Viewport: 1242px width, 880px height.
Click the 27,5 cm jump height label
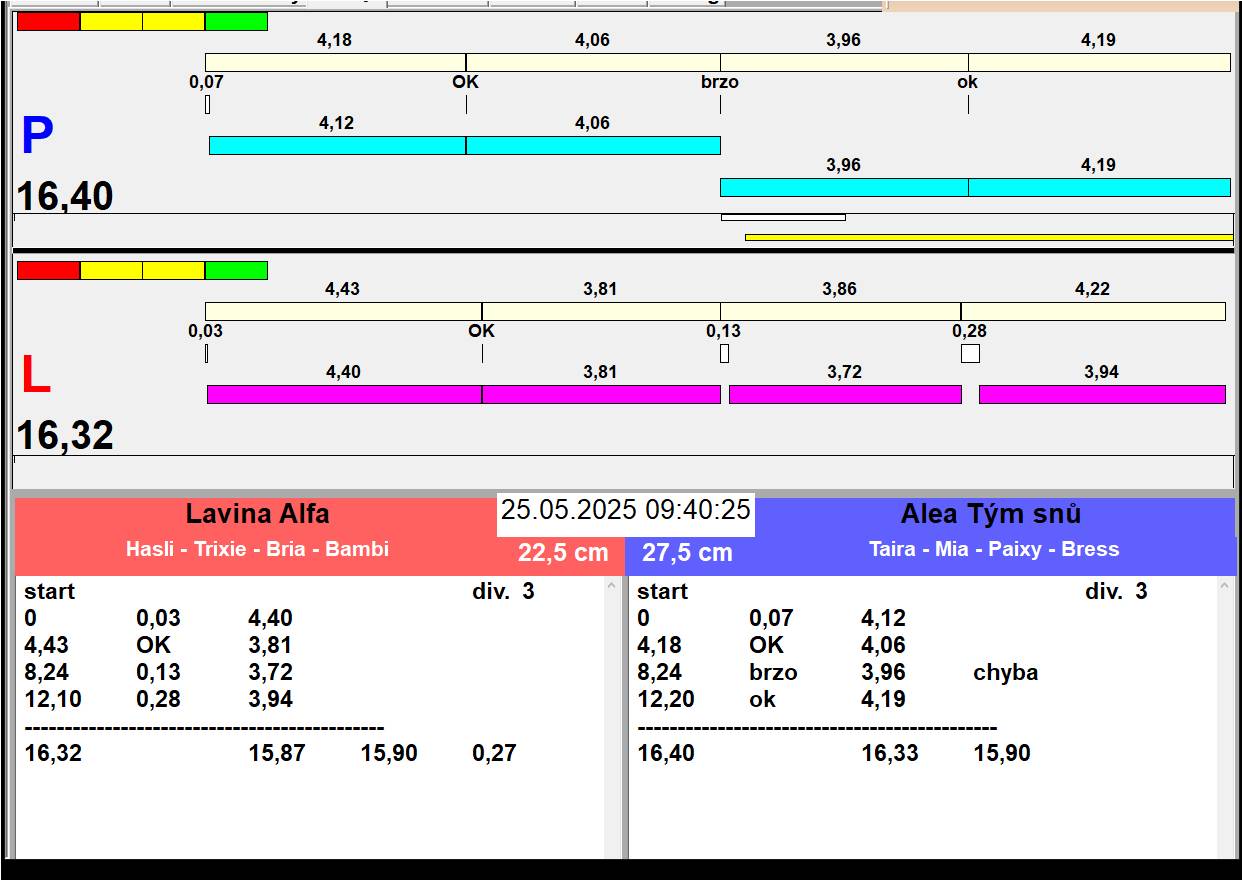(x=687, y=553)
